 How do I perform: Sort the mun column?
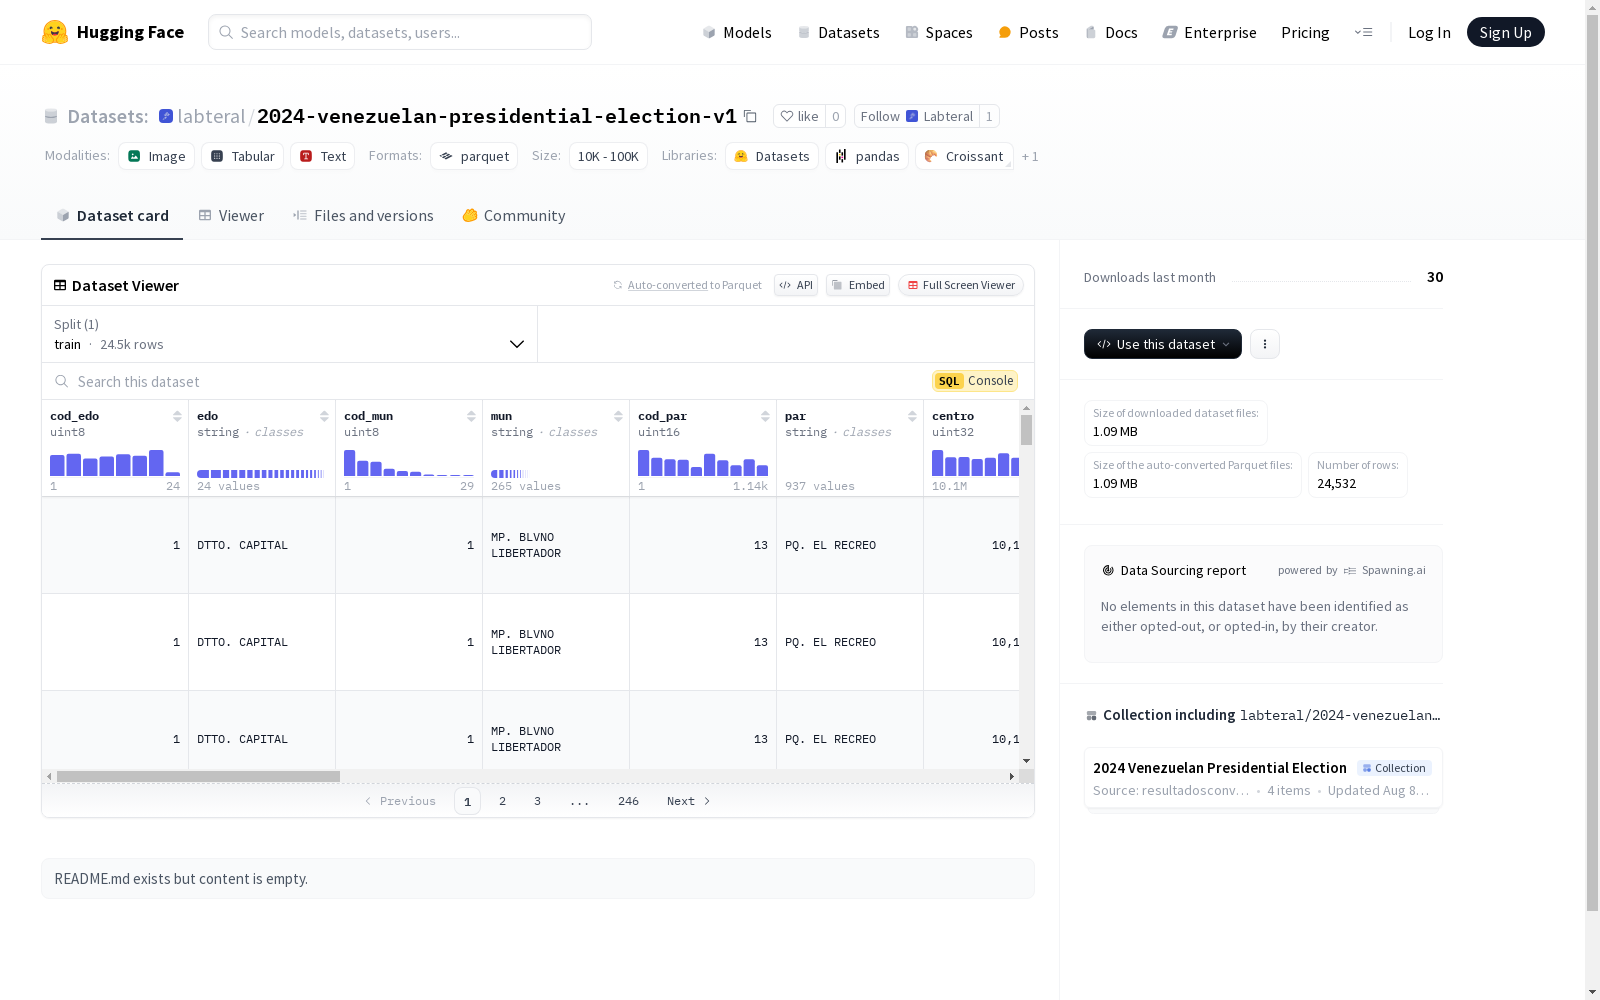coord(618,416)
